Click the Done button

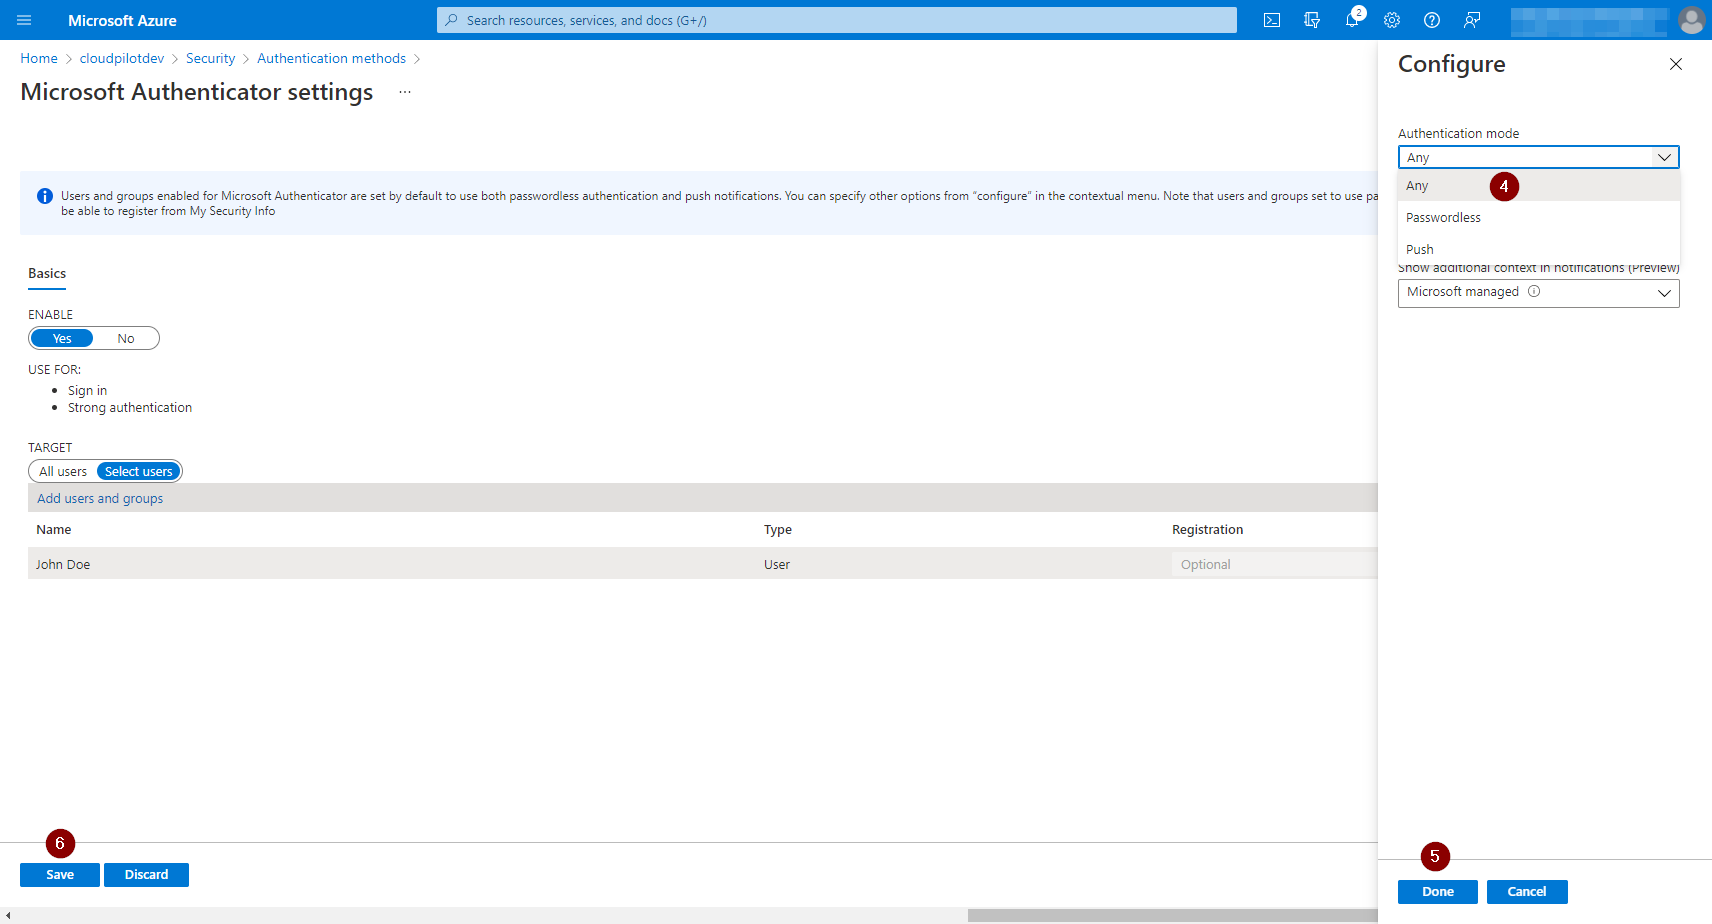(1437, 892)
